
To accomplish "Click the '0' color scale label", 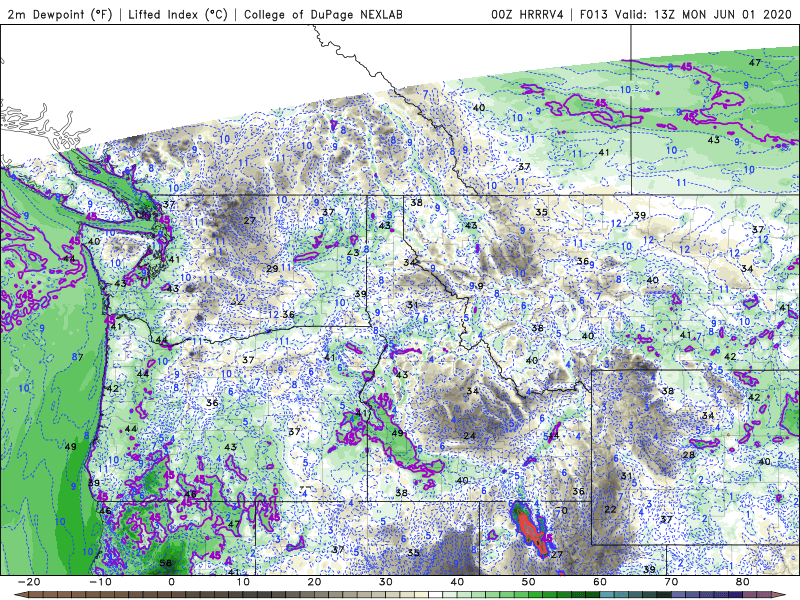I will [171, 582].
